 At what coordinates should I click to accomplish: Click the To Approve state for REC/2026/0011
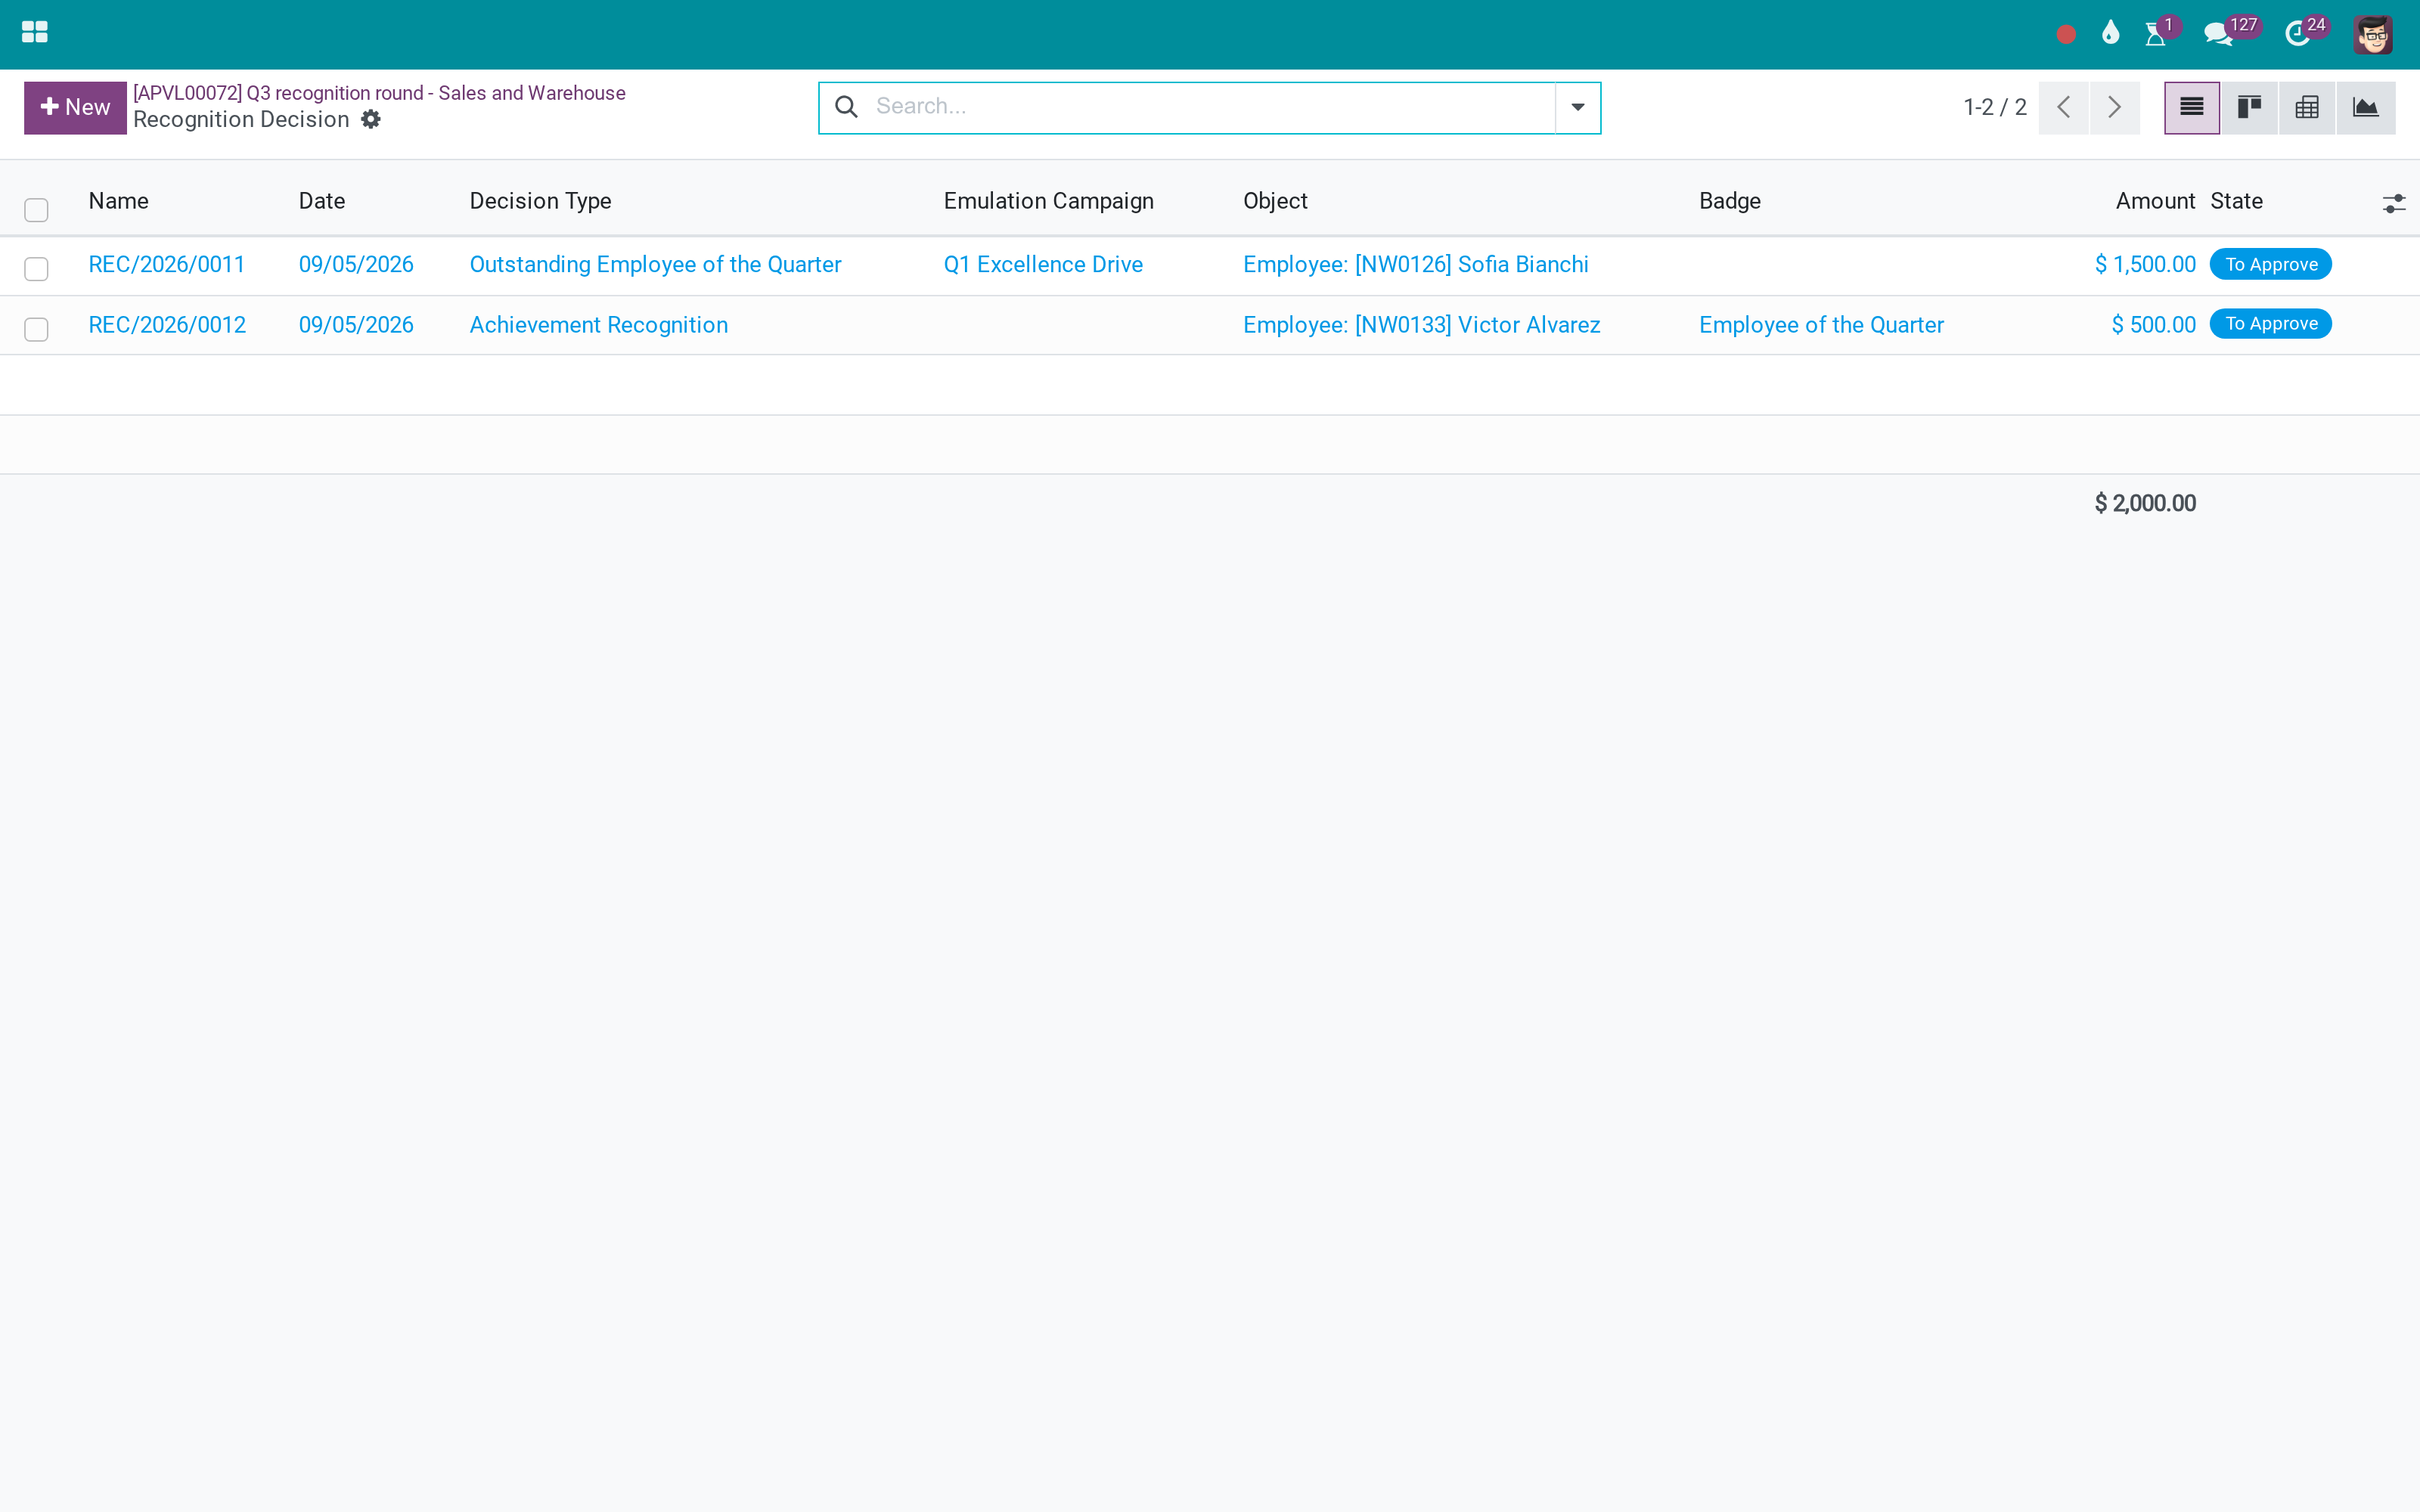point(2271,265)
